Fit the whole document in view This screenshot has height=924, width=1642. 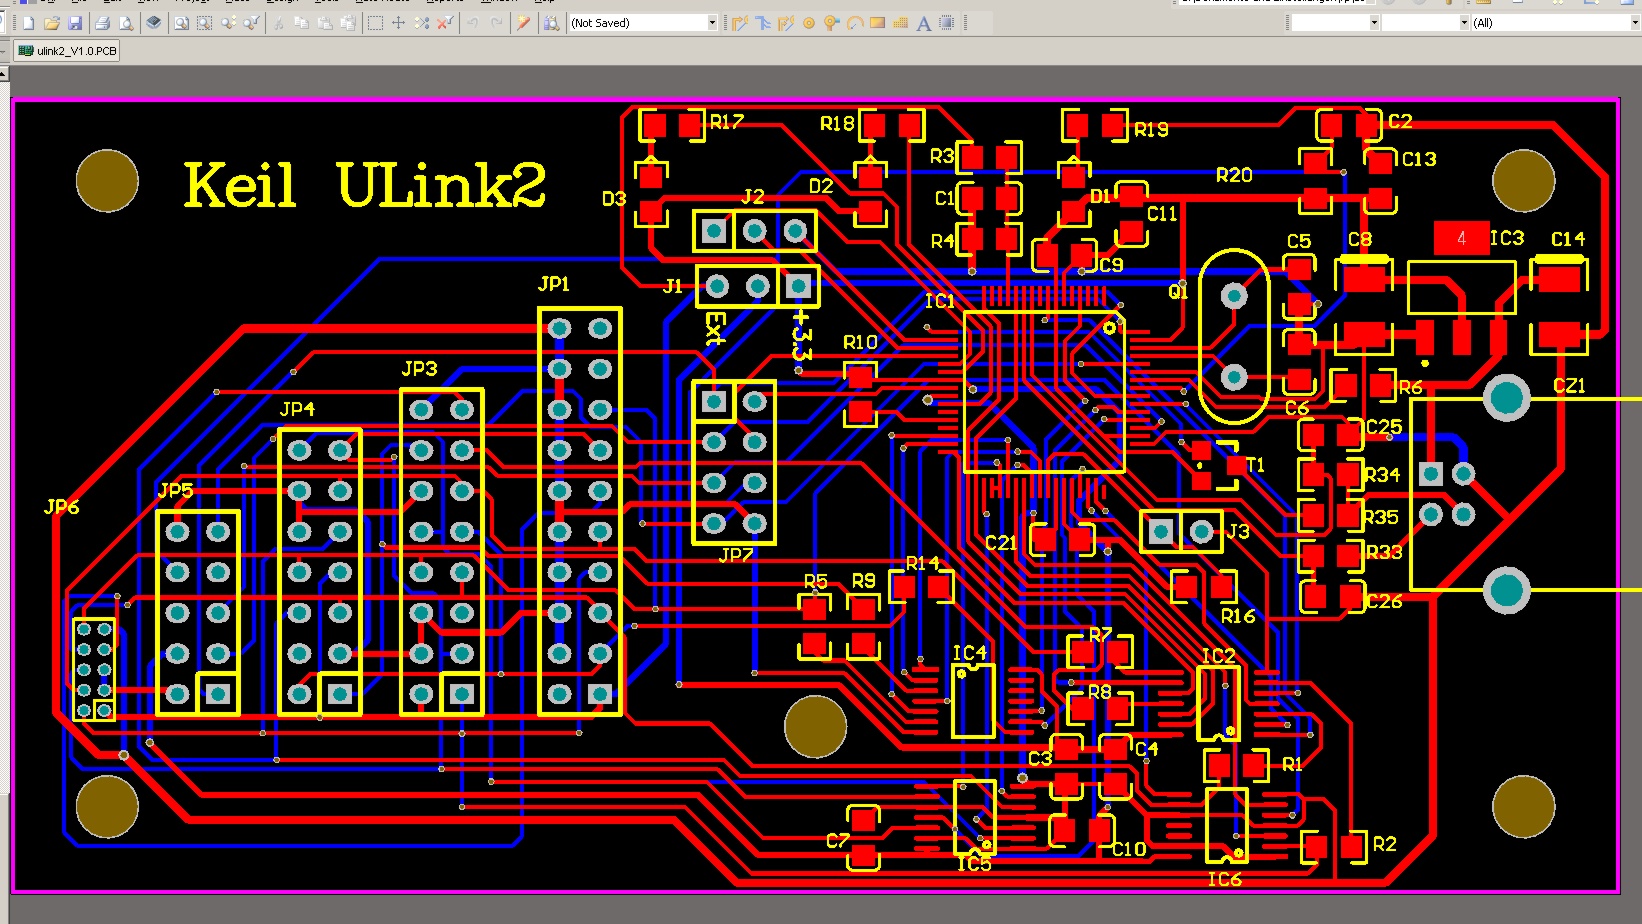click(x=181, y=23)
